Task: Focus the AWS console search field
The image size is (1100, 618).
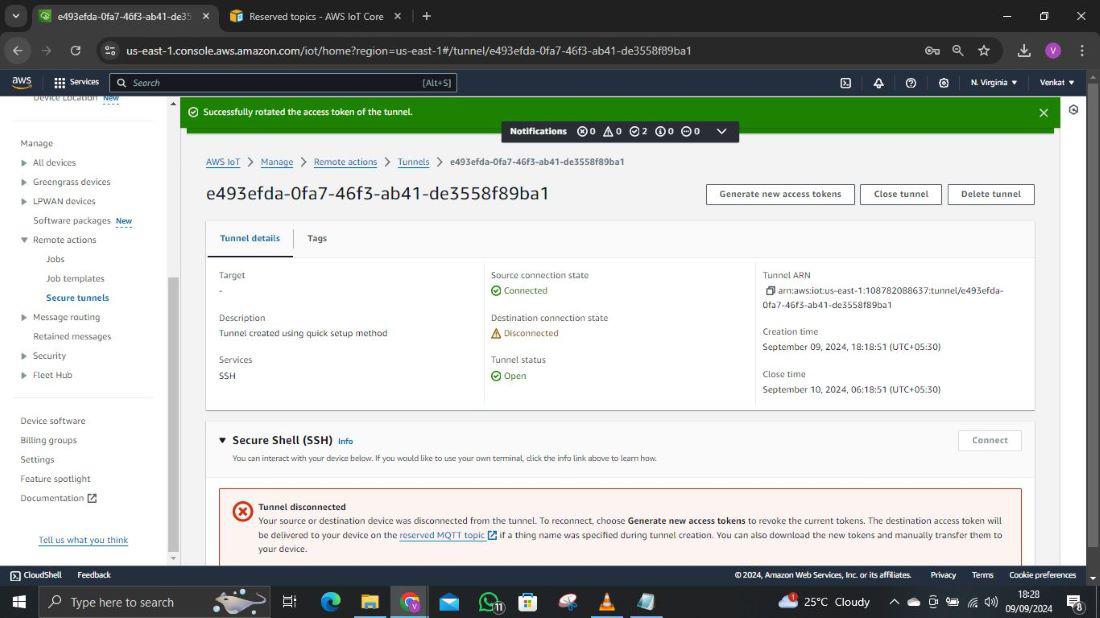Action: 283,83
